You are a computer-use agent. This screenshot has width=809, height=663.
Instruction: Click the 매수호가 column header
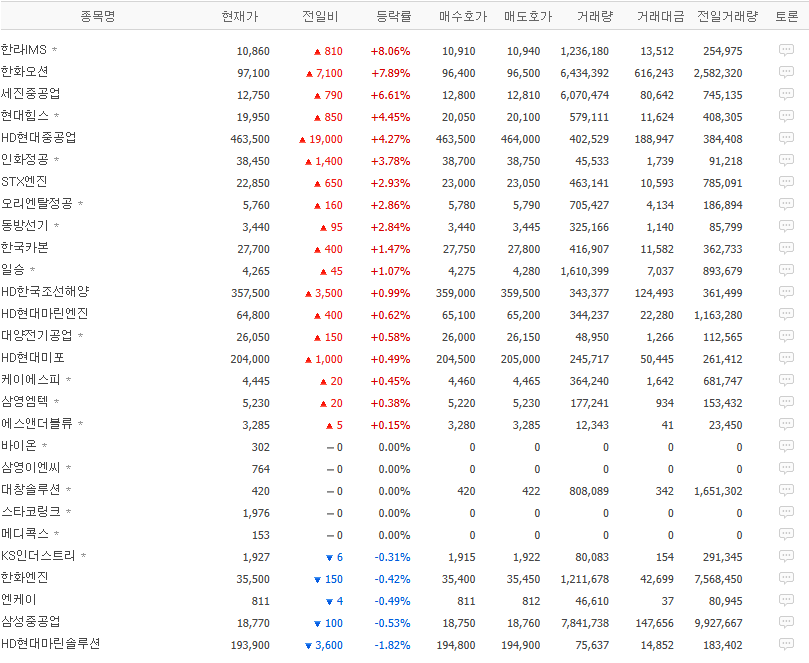463,17
